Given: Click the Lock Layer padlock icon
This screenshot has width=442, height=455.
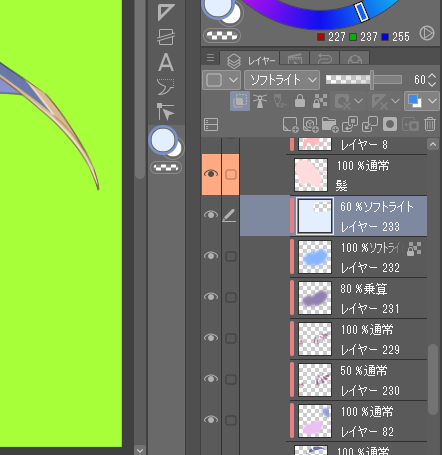Looking at the screenshot, I should (x=300, y=101).
